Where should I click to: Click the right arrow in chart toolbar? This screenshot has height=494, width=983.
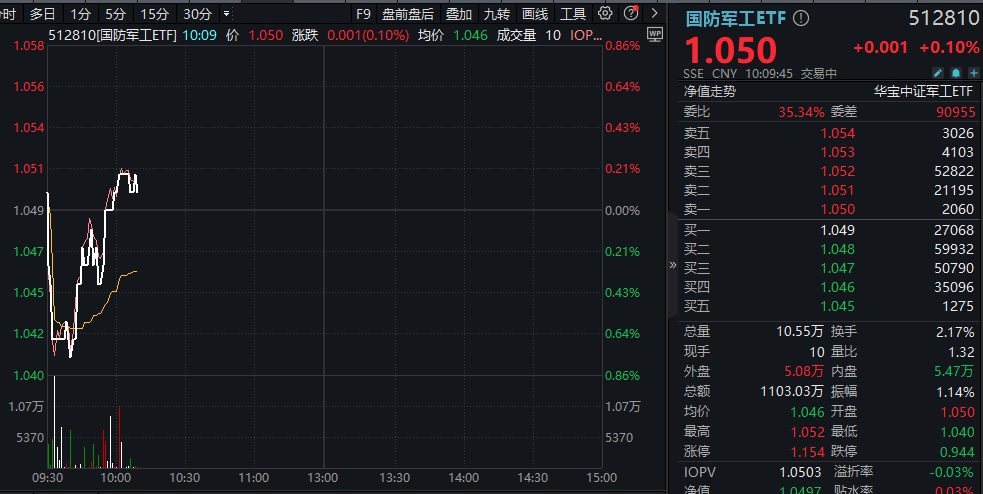[x=654, y=13]
